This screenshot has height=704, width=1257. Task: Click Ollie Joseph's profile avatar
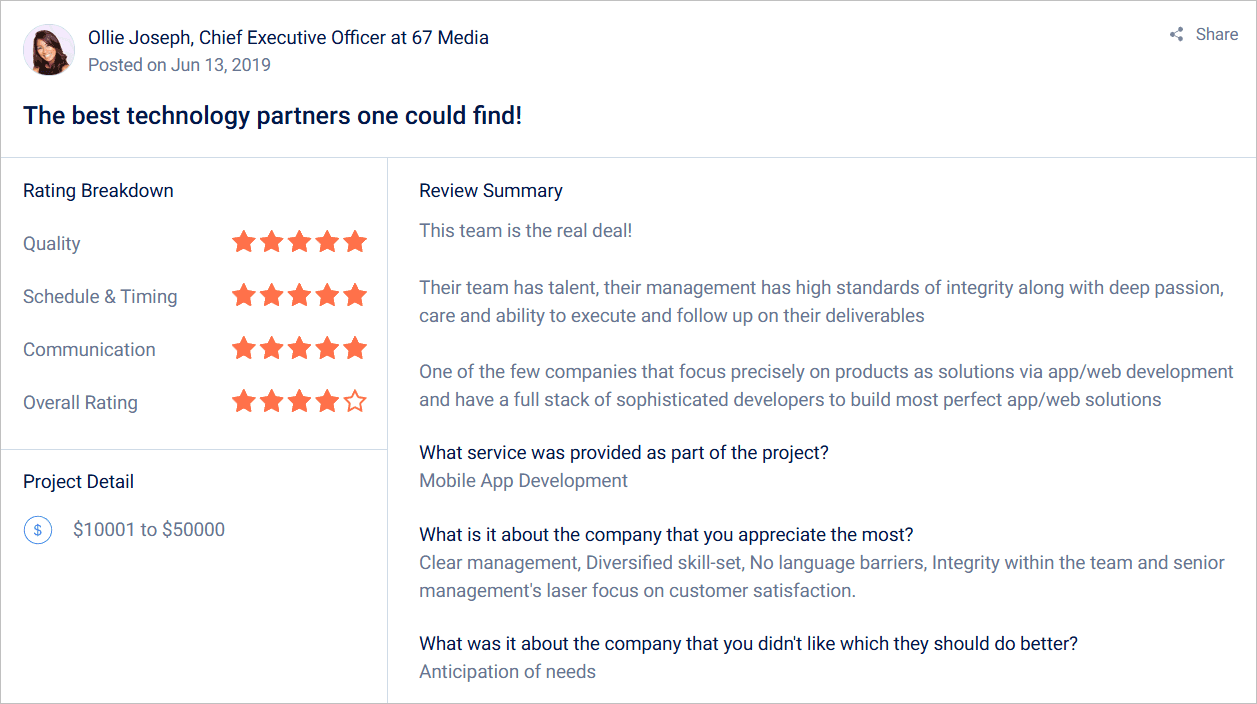49,50
